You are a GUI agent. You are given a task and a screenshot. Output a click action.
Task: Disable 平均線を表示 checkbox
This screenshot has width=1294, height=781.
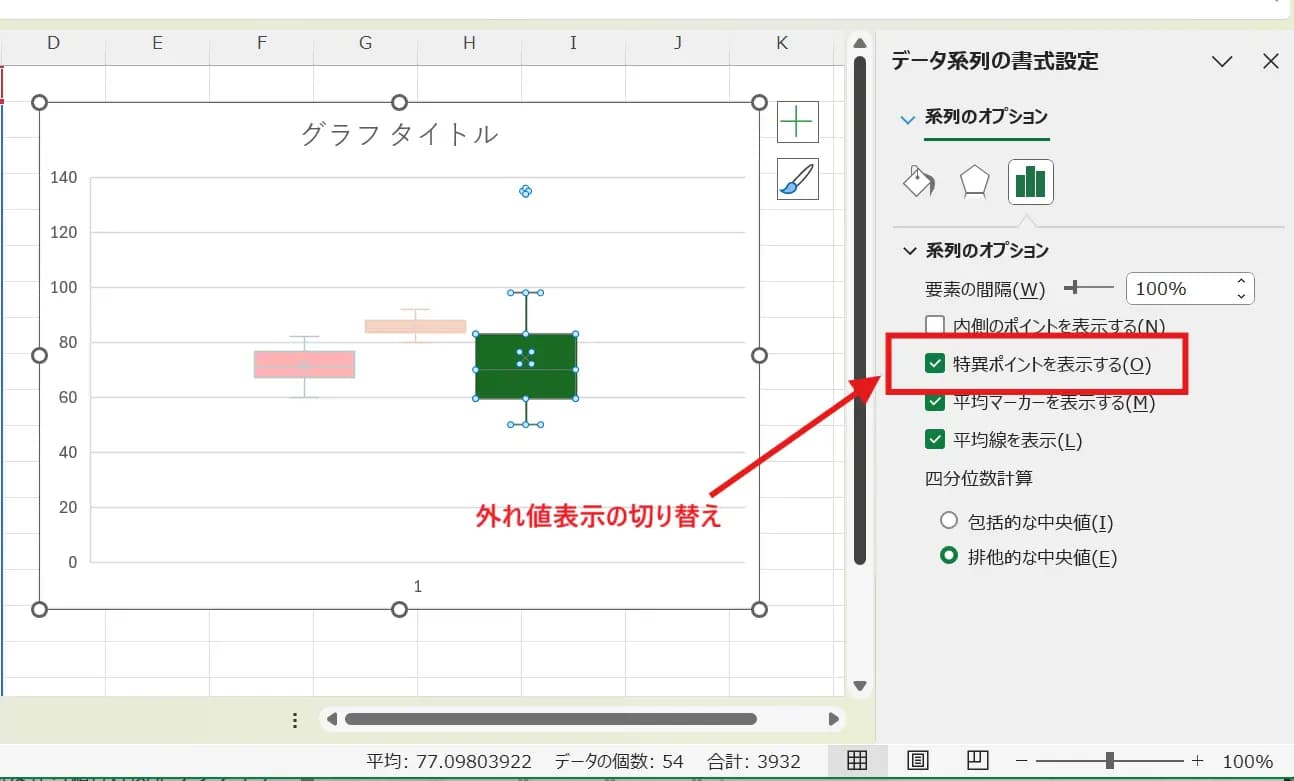[935, 440]
